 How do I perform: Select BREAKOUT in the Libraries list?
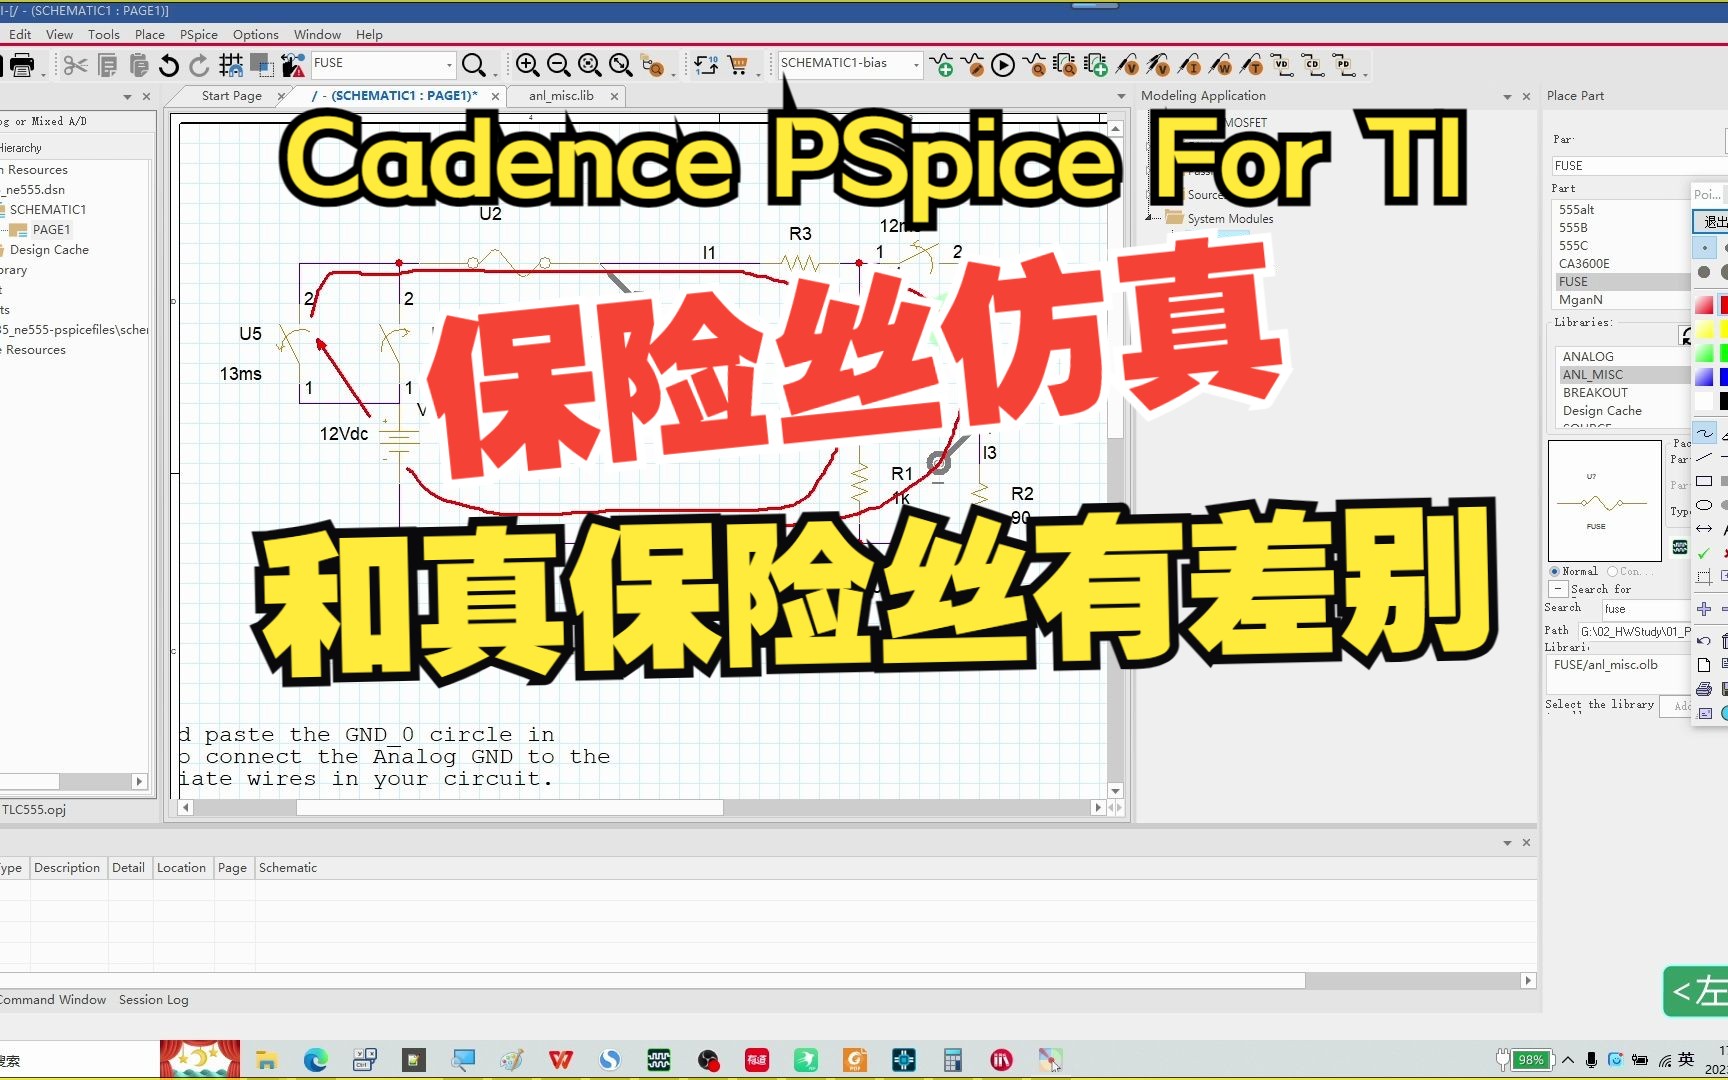(x=1595, y=392)
